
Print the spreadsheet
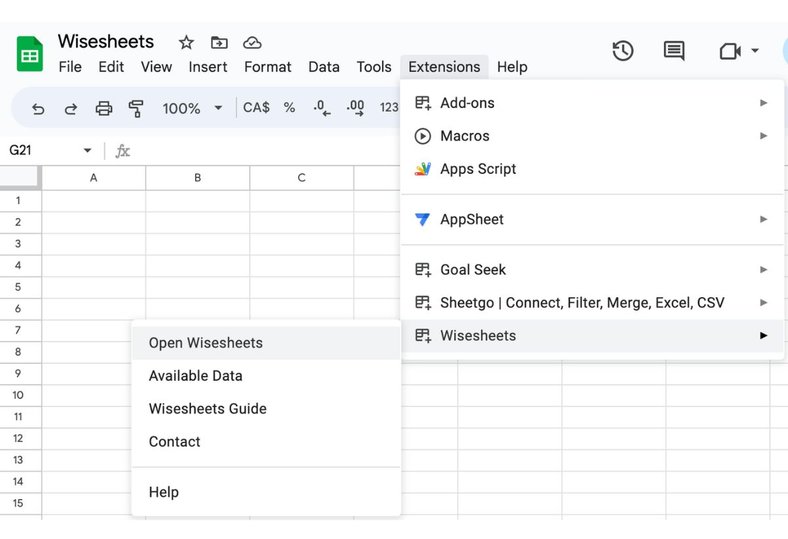[x=104, y=108]
